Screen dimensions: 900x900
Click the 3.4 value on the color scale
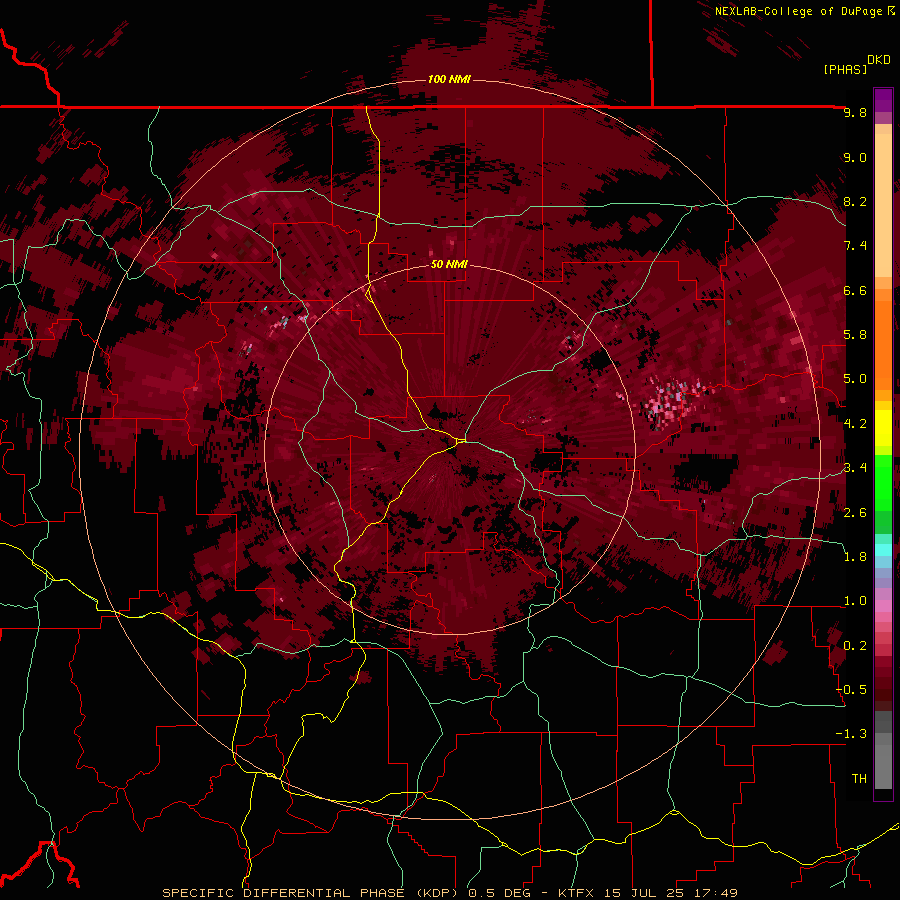855,468
